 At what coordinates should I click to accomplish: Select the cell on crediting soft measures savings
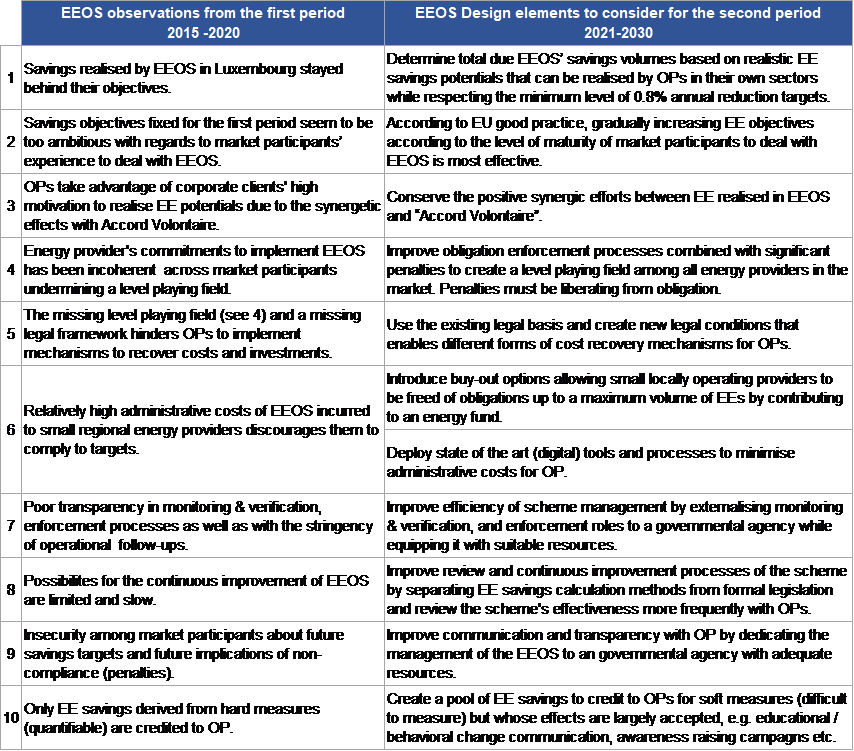tap(619, 717)
